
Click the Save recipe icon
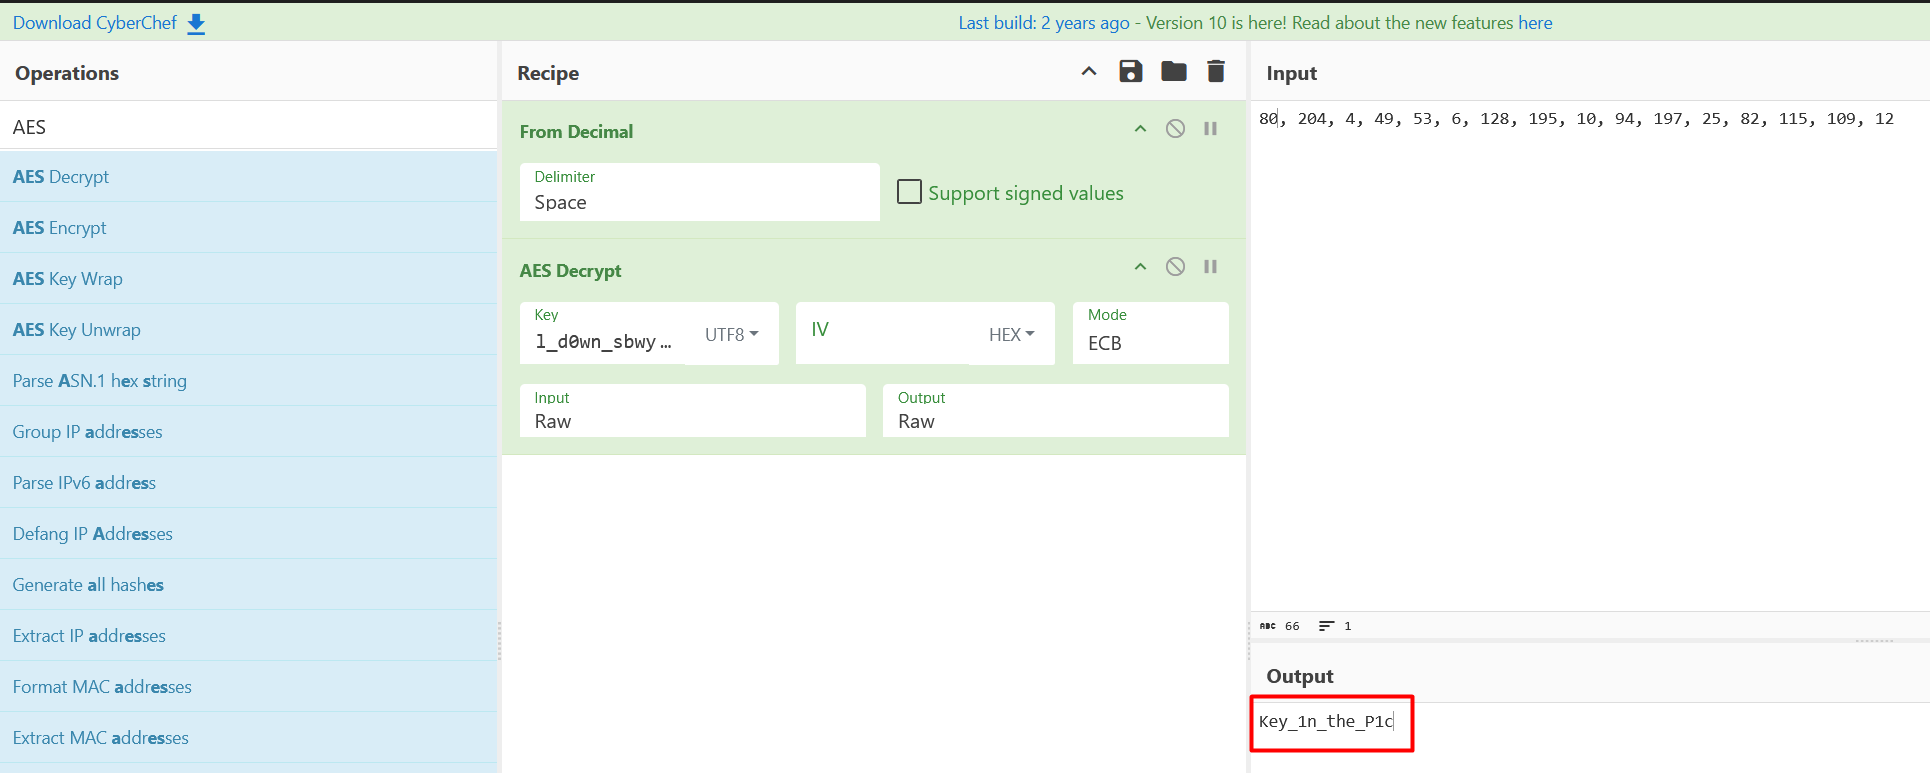(x=1130, y=71)
